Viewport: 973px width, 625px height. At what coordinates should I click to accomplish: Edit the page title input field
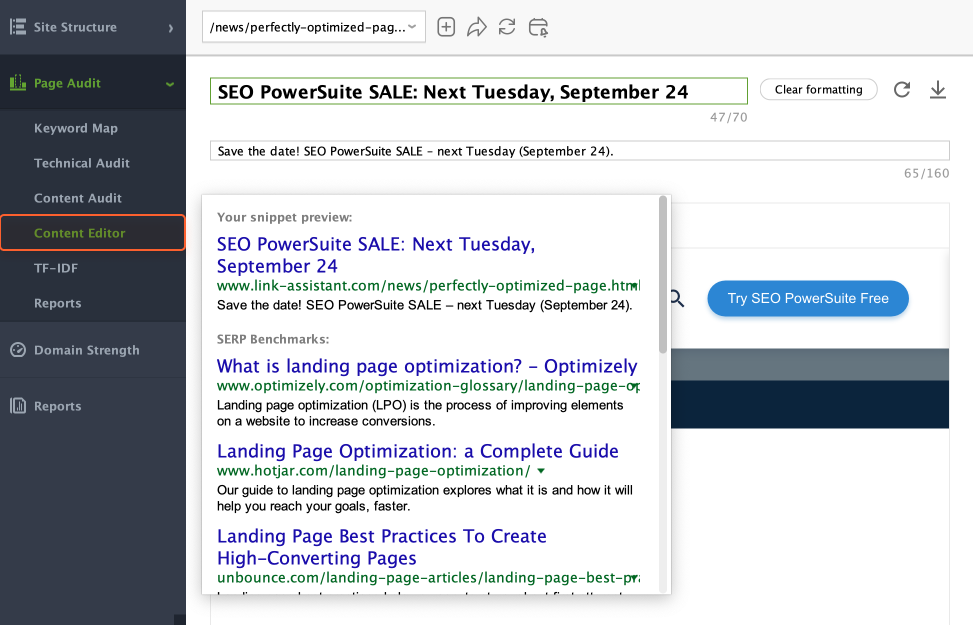(x=478, y=91)
